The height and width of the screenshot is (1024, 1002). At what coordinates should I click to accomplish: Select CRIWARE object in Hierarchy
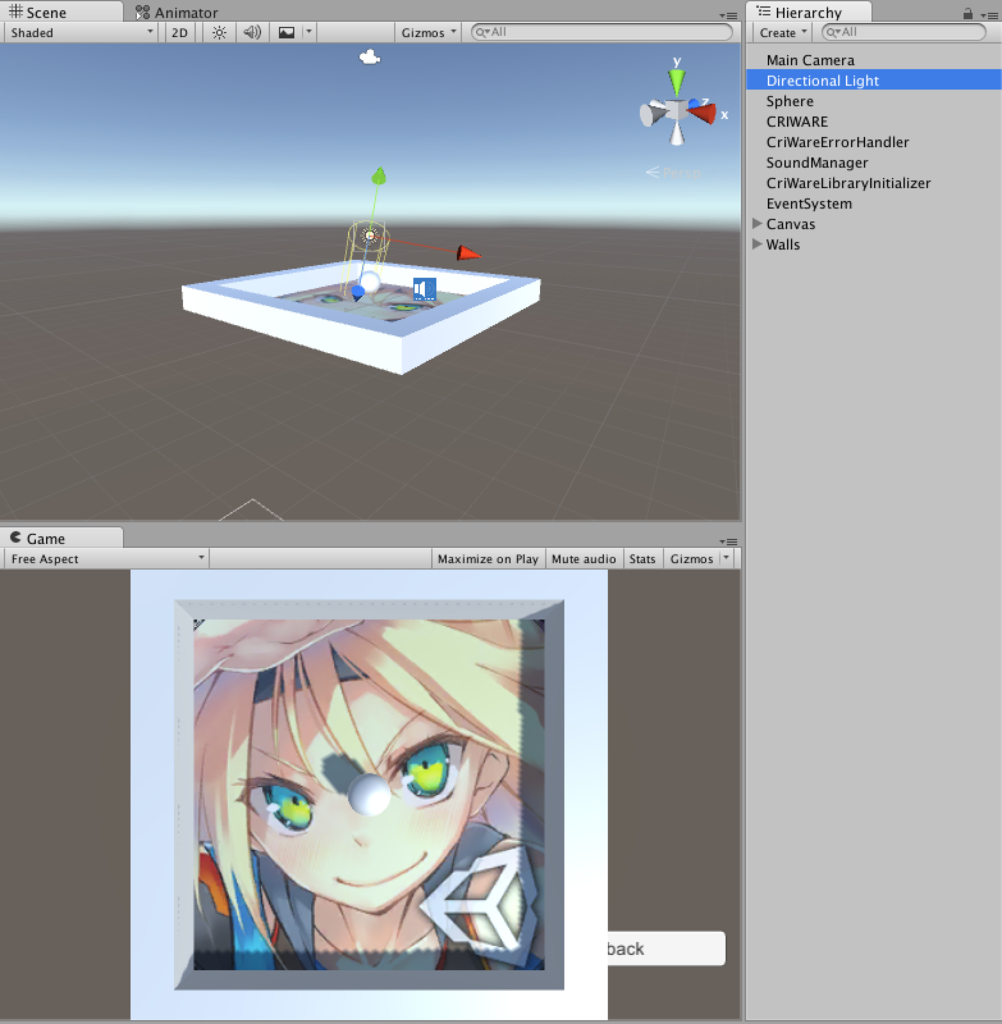[x=874, y=121]
